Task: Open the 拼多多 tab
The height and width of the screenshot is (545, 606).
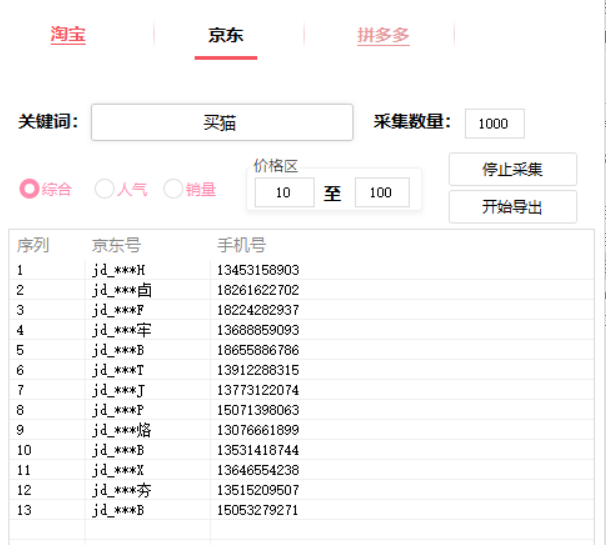Action: point(383,36)
